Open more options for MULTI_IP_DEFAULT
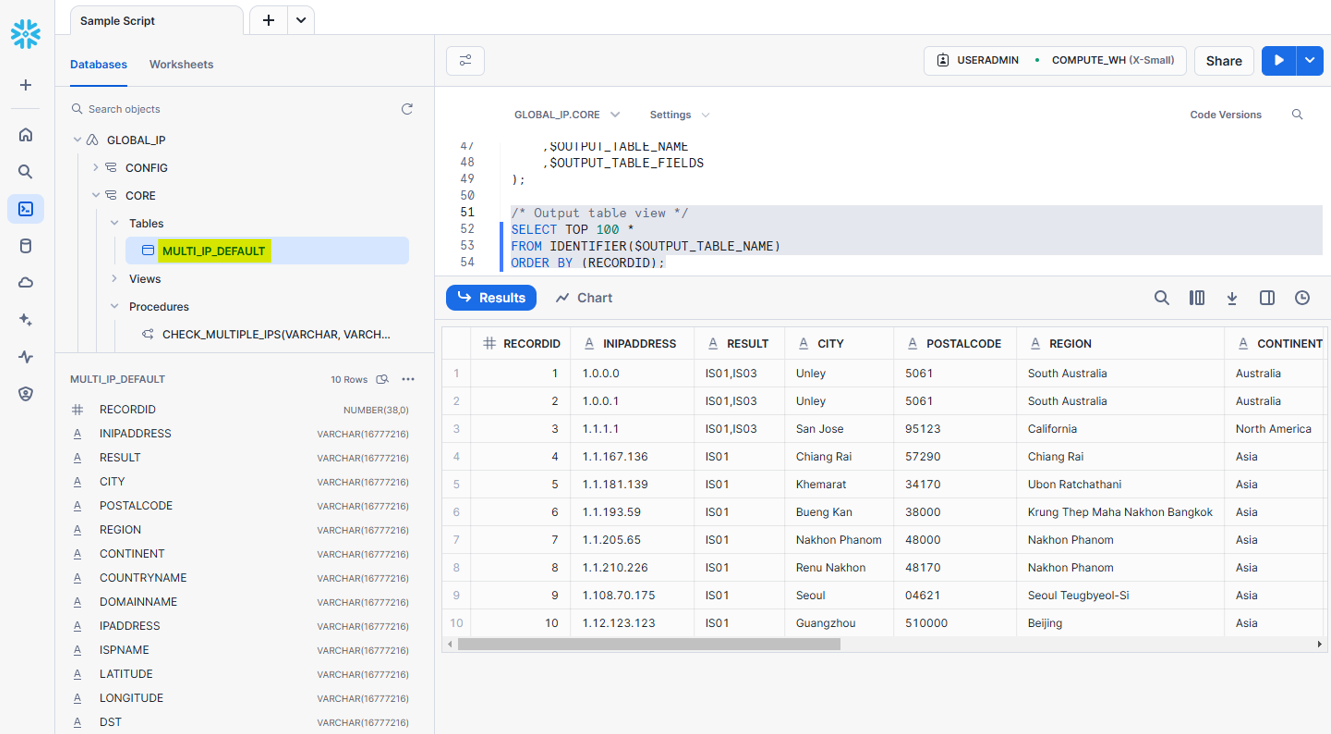This screenshot has height=734, width=1331. tap(408, 380)
